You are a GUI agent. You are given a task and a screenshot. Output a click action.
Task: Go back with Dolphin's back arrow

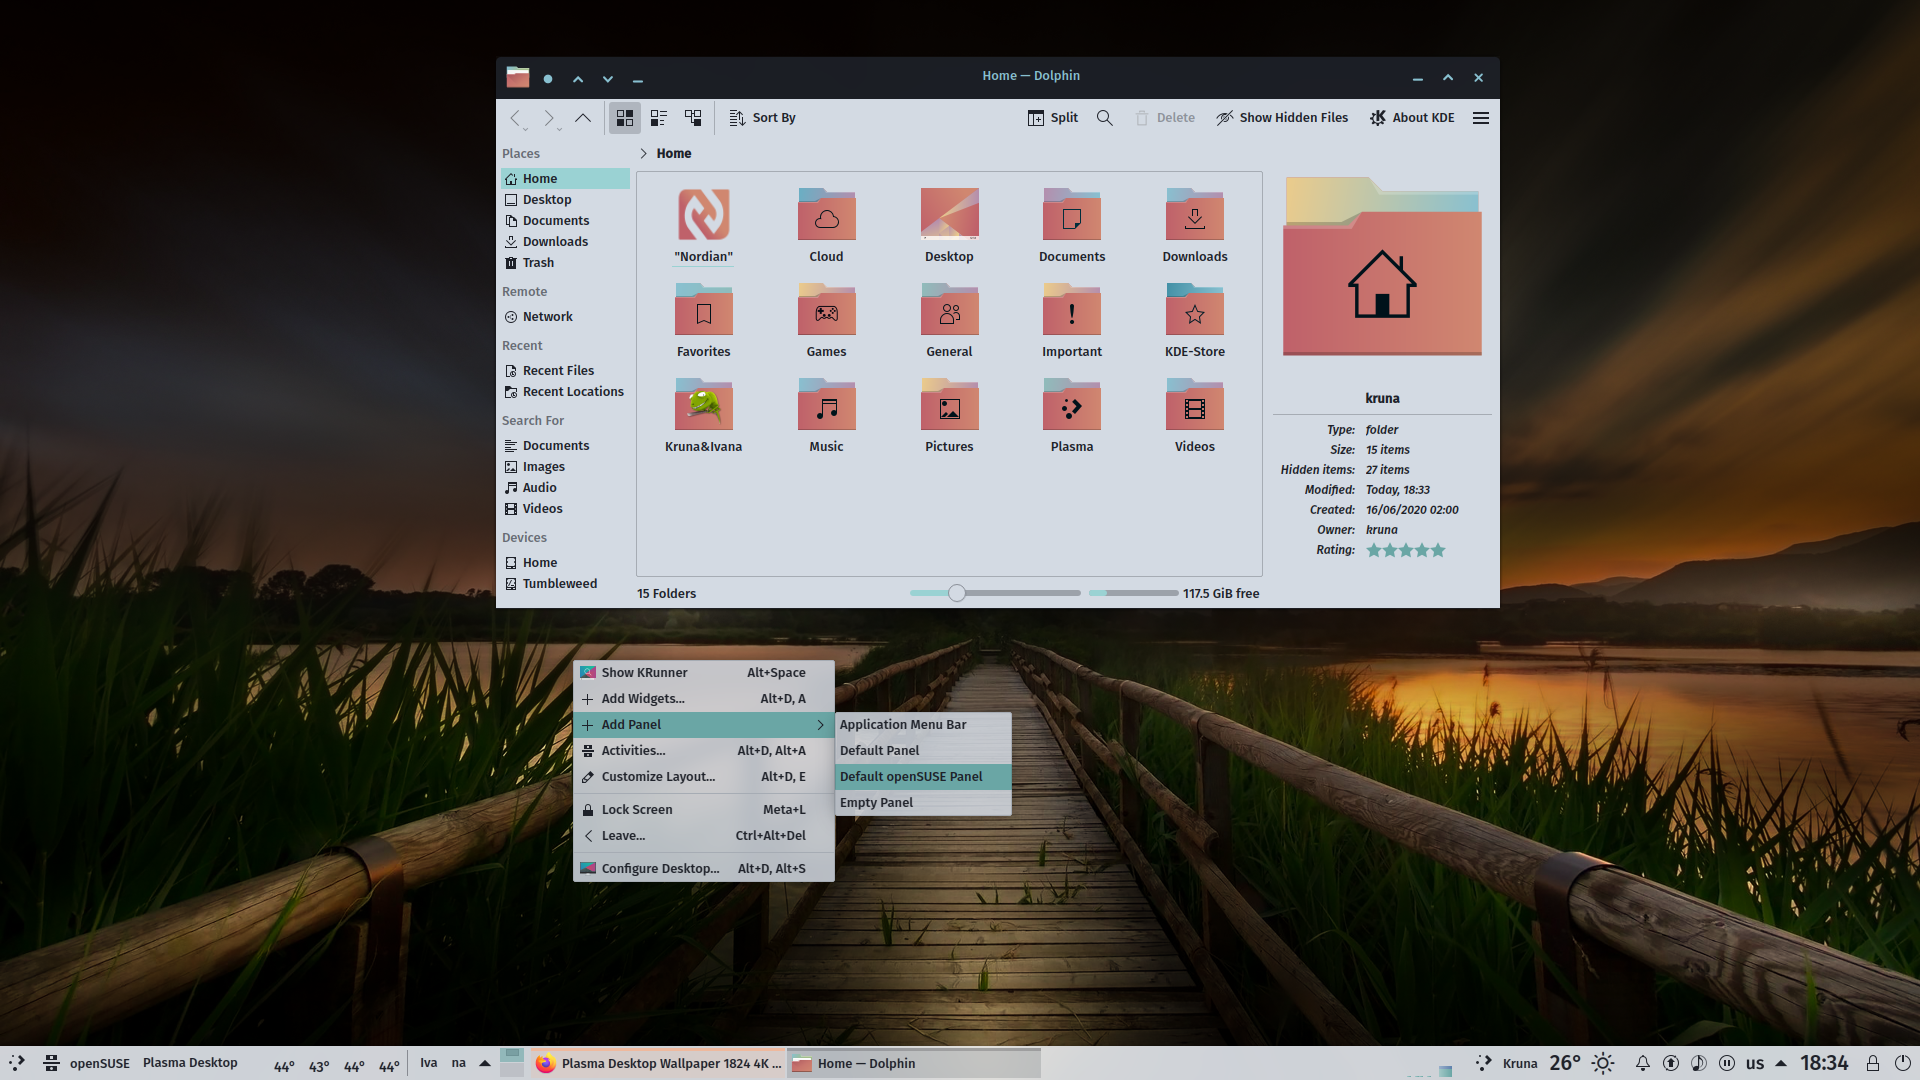[515, 118]
